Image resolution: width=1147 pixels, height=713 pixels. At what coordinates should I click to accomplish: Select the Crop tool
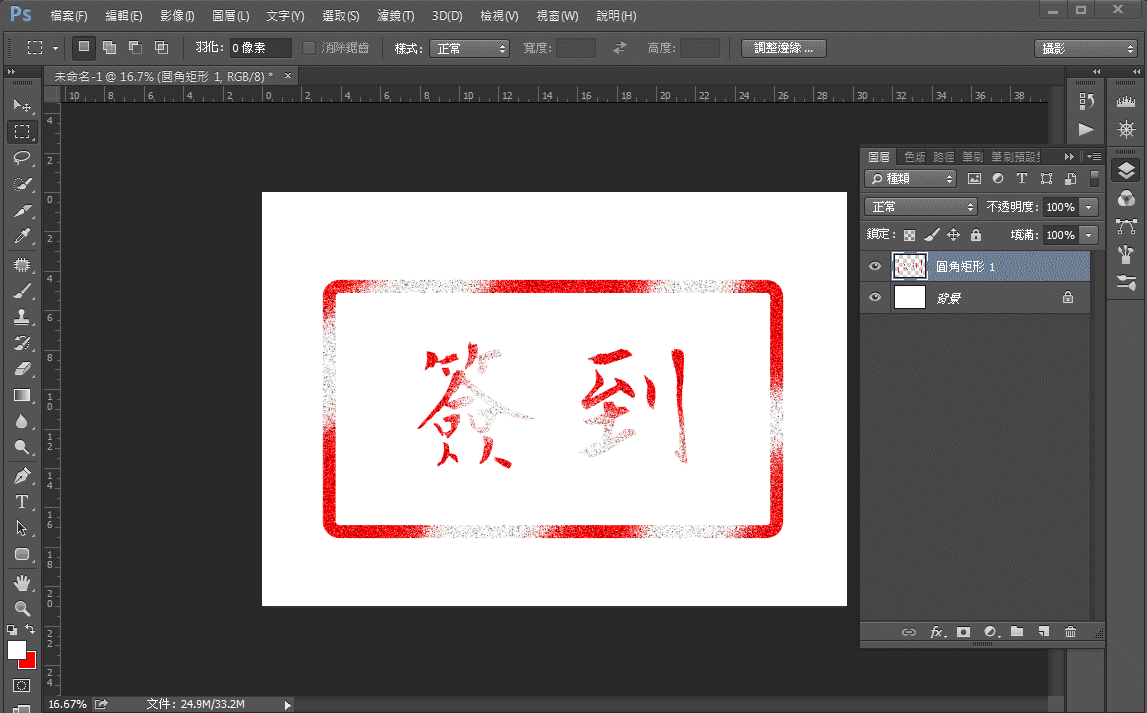click(22, 211)
